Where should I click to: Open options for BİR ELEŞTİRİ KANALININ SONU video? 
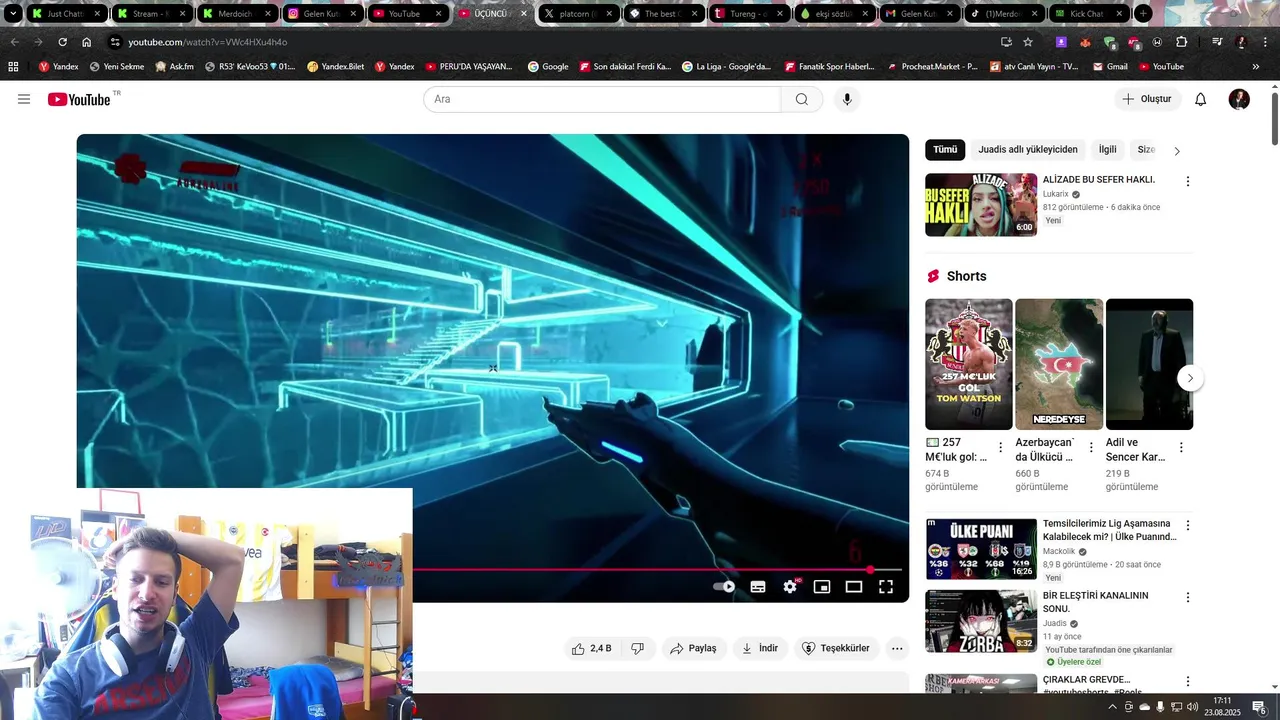[1188, 597]
